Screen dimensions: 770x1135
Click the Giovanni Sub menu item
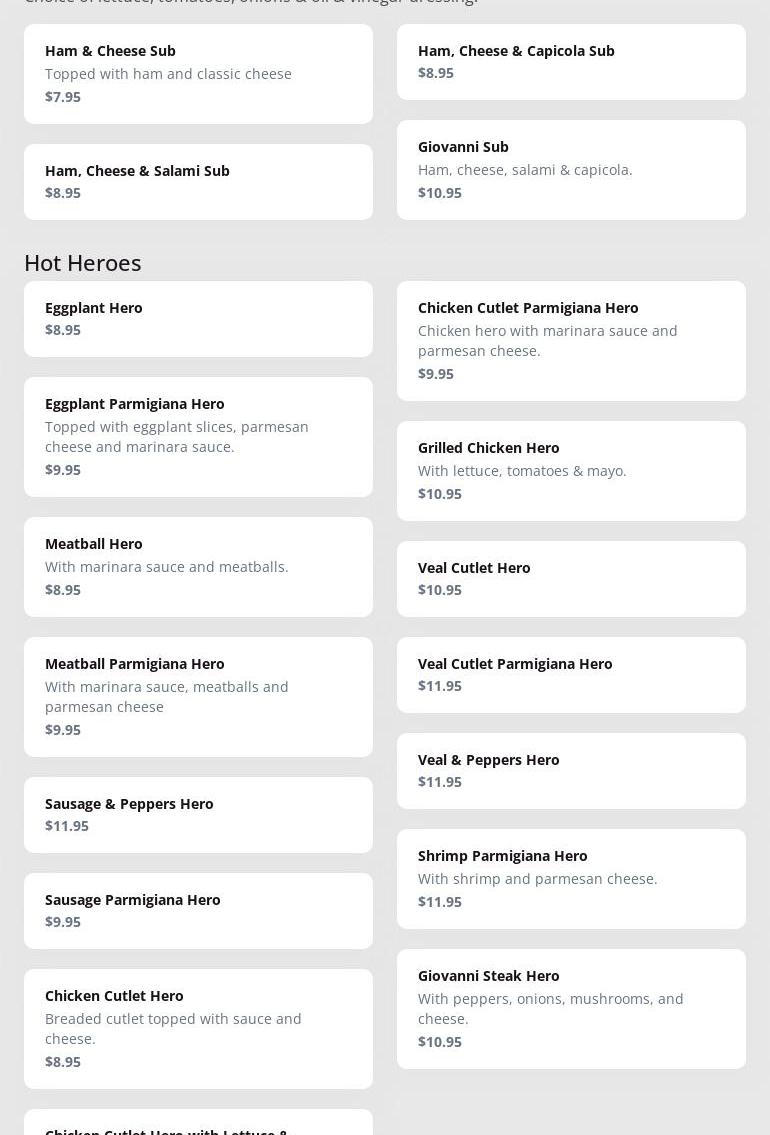click(x=571, y=170)
